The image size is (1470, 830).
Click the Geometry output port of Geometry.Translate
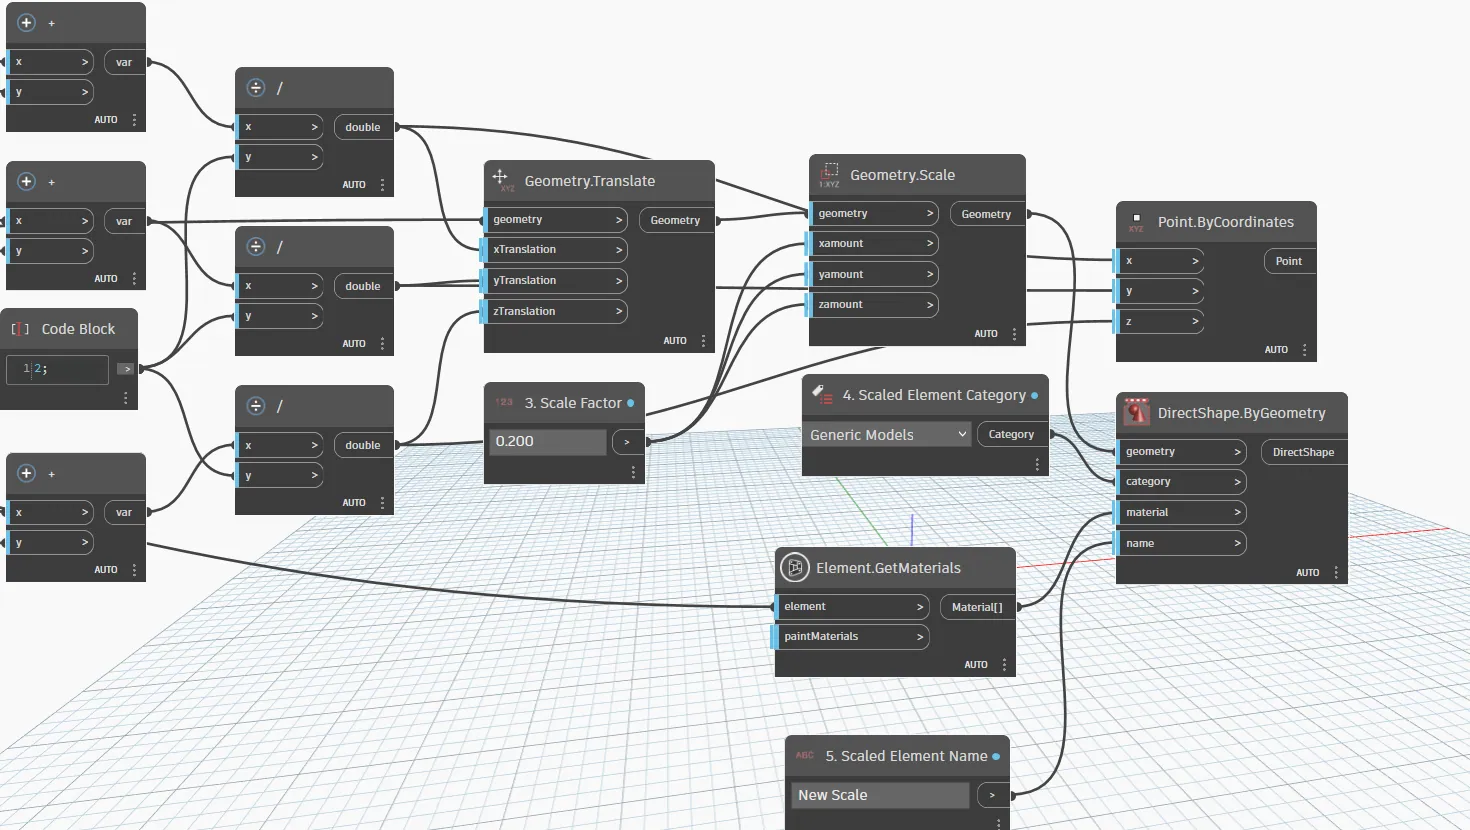676,220
